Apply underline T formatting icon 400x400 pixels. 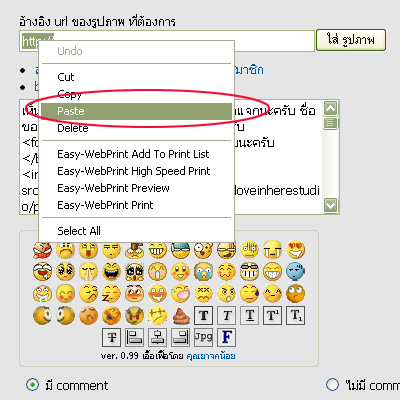tap(250, 315)
